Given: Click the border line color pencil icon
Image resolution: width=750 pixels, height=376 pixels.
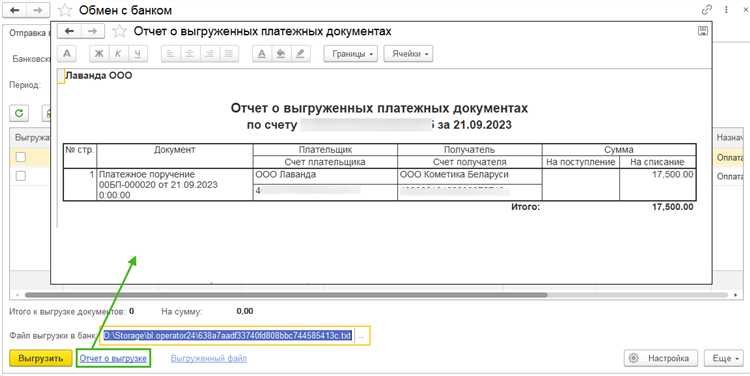Looking at the screenshot, I should 300,54.
